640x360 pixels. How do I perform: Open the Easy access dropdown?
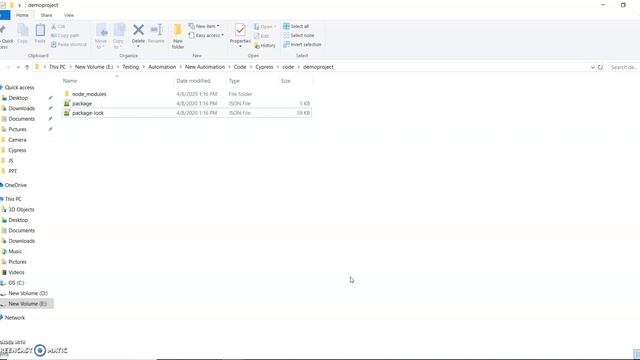coord(206,36)
